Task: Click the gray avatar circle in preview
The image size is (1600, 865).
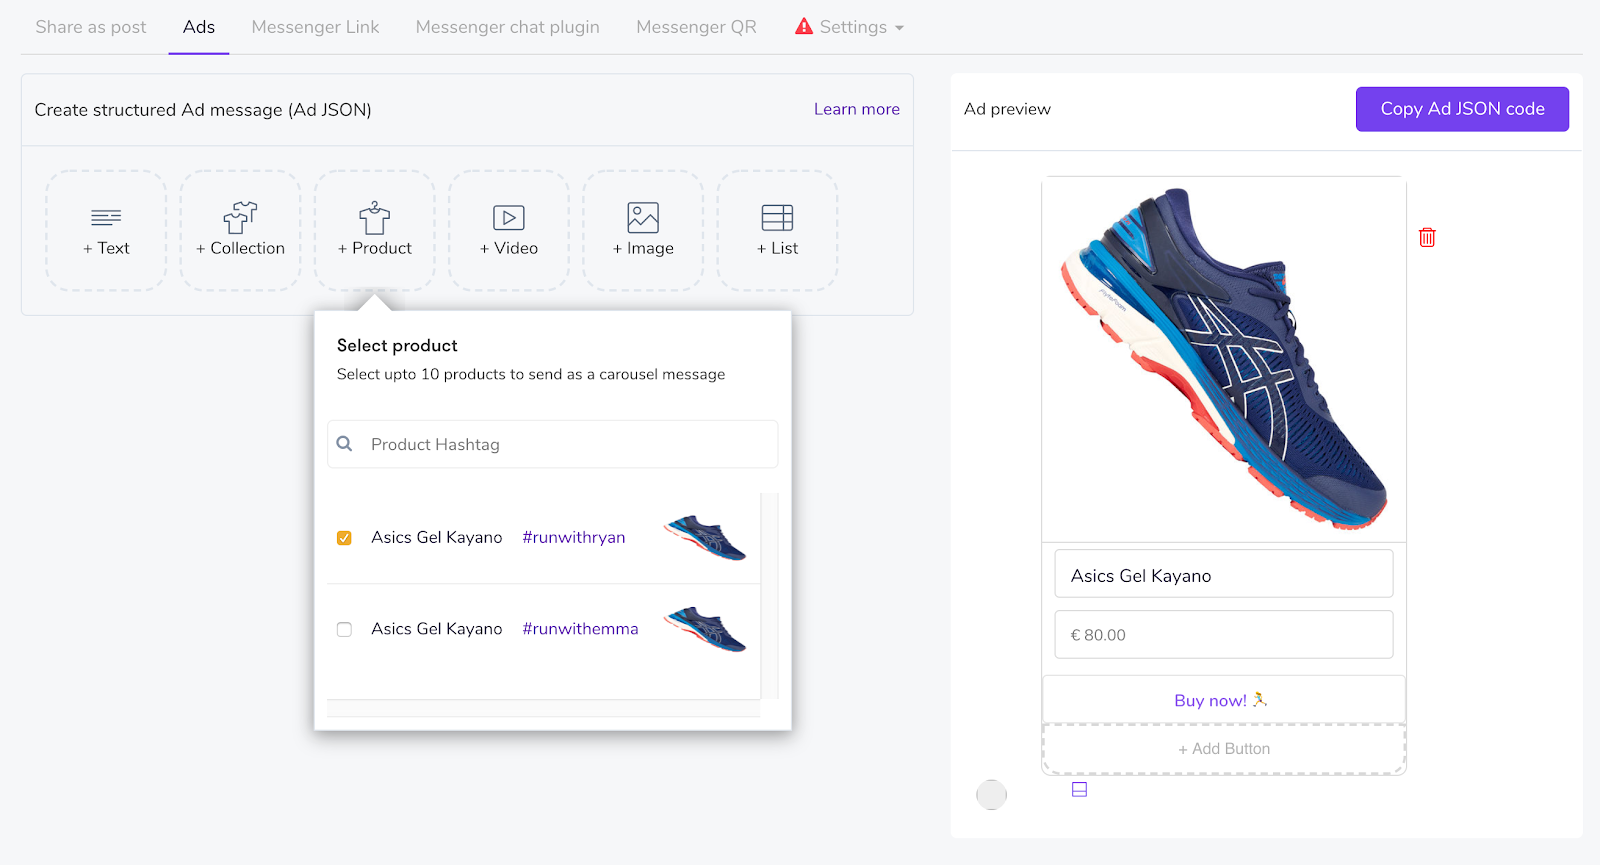Action: [991, 795]
